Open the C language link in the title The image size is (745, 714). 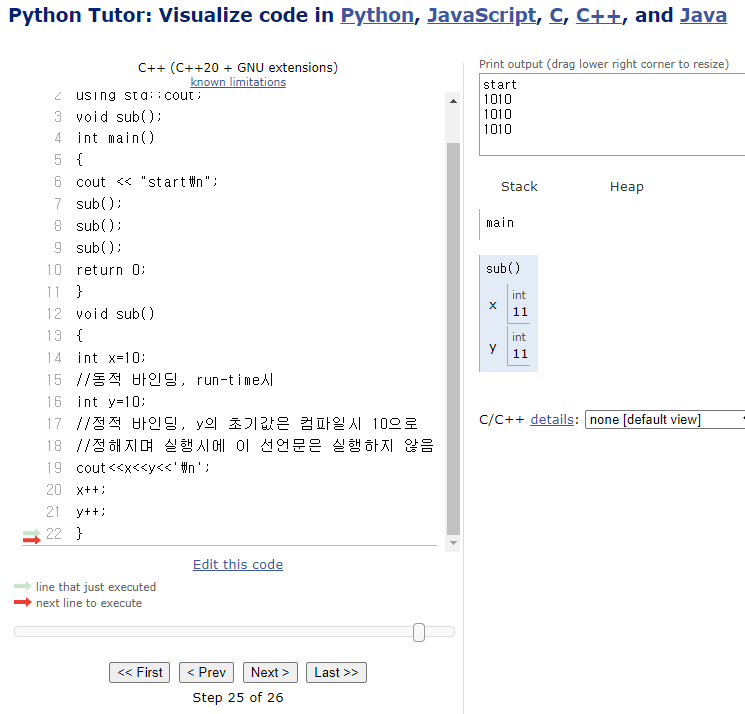[556, 15]
